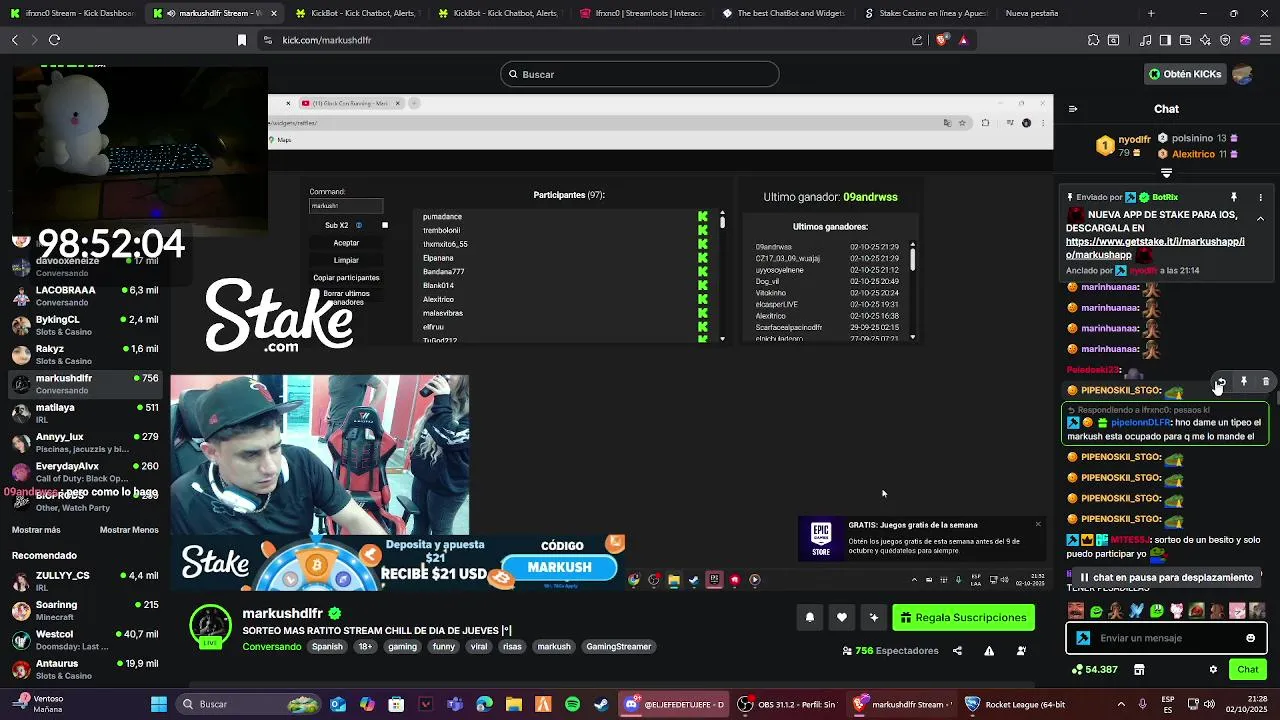Collapse the pinned message chevron
This screenshot has height=720, width=1280.
point(1260,218)
